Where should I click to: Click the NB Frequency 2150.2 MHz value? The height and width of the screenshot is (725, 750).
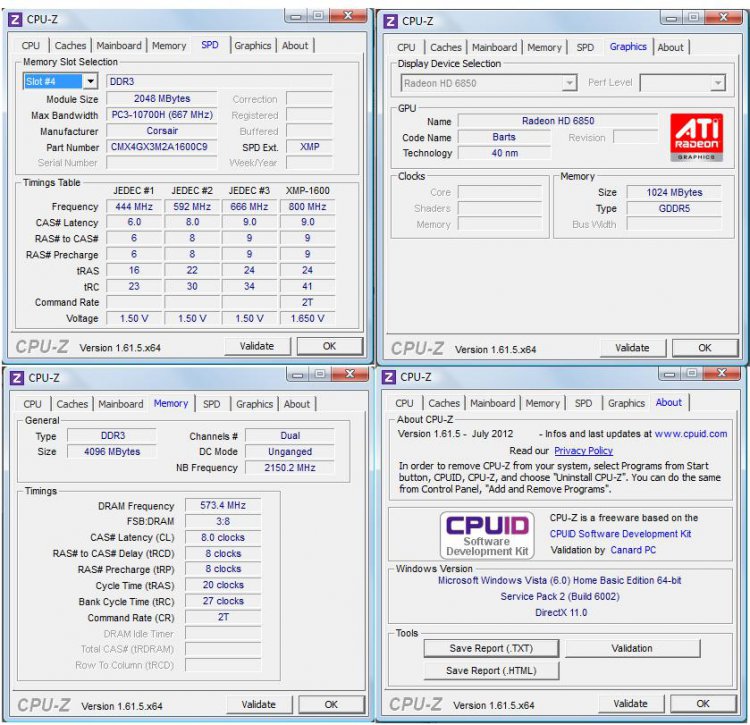pos(290,467)
